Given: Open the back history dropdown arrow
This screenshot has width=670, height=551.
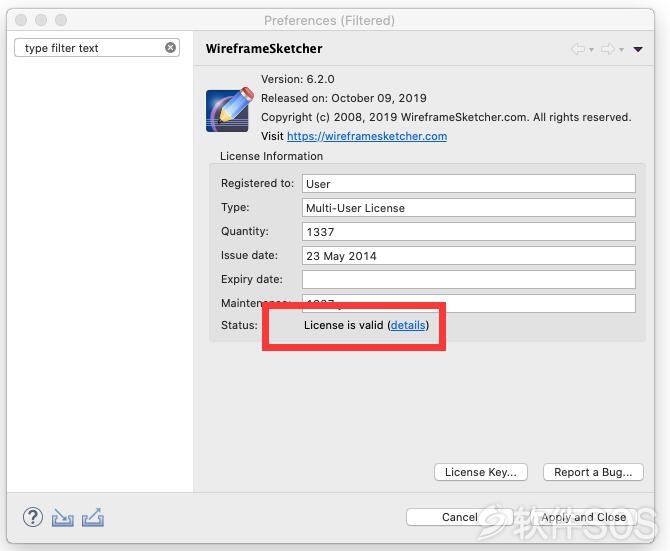Looking at the screenshot, I should pyautogui.click(x=591, y=50).
